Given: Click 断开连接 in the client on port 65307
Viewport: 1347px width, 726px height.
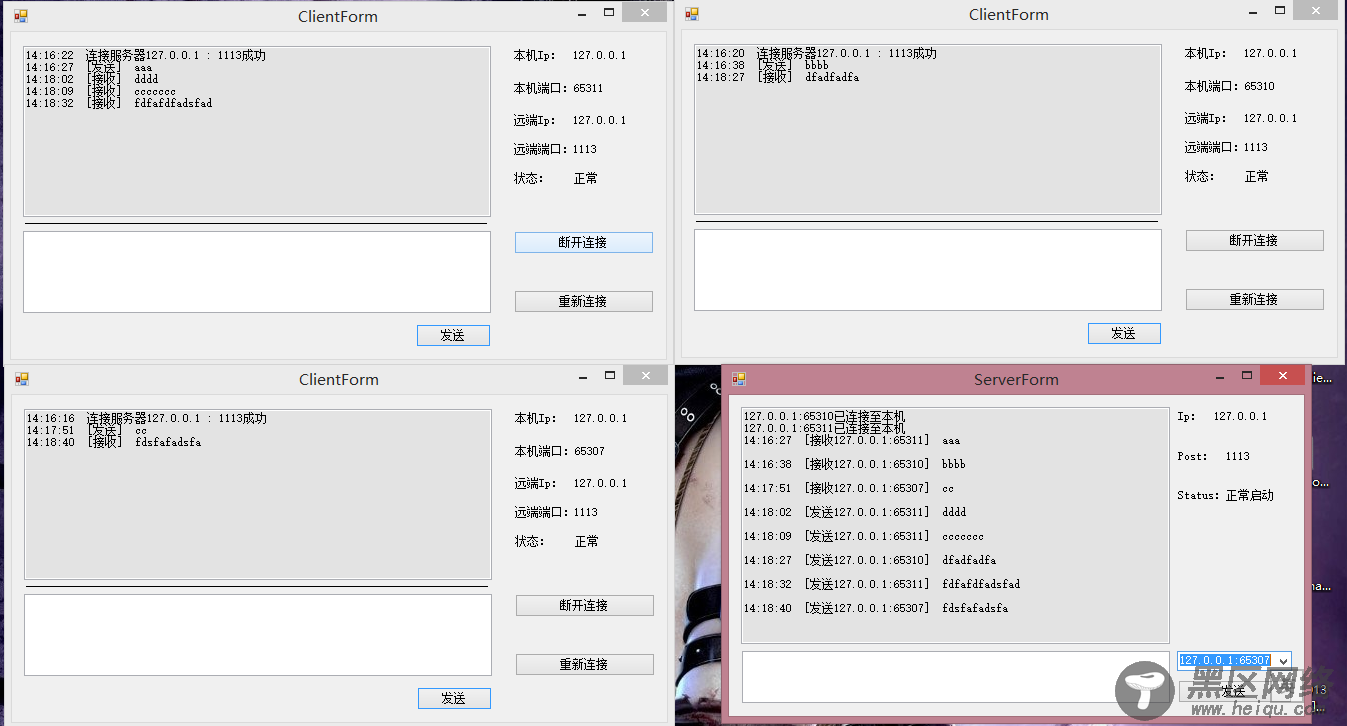Looking at the screenshot, I should coord(584,605).
